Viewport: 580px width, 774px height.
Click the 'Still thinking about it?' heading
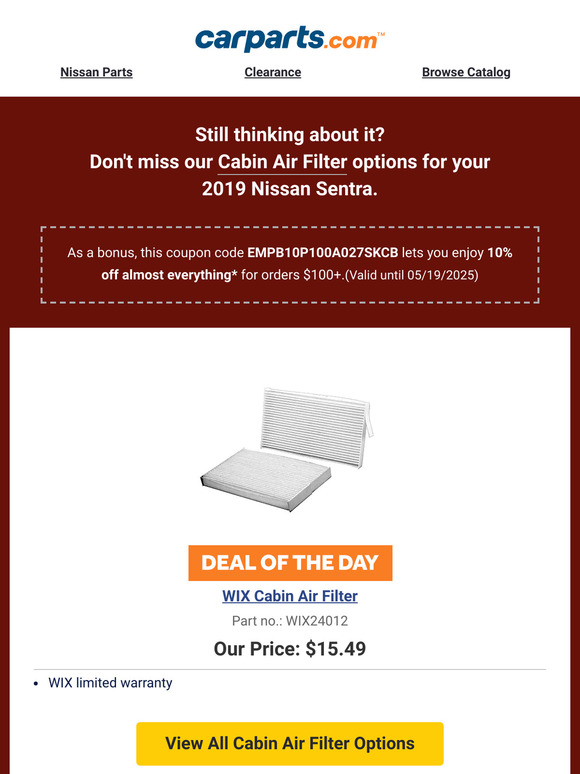click(x=290, y=135)
